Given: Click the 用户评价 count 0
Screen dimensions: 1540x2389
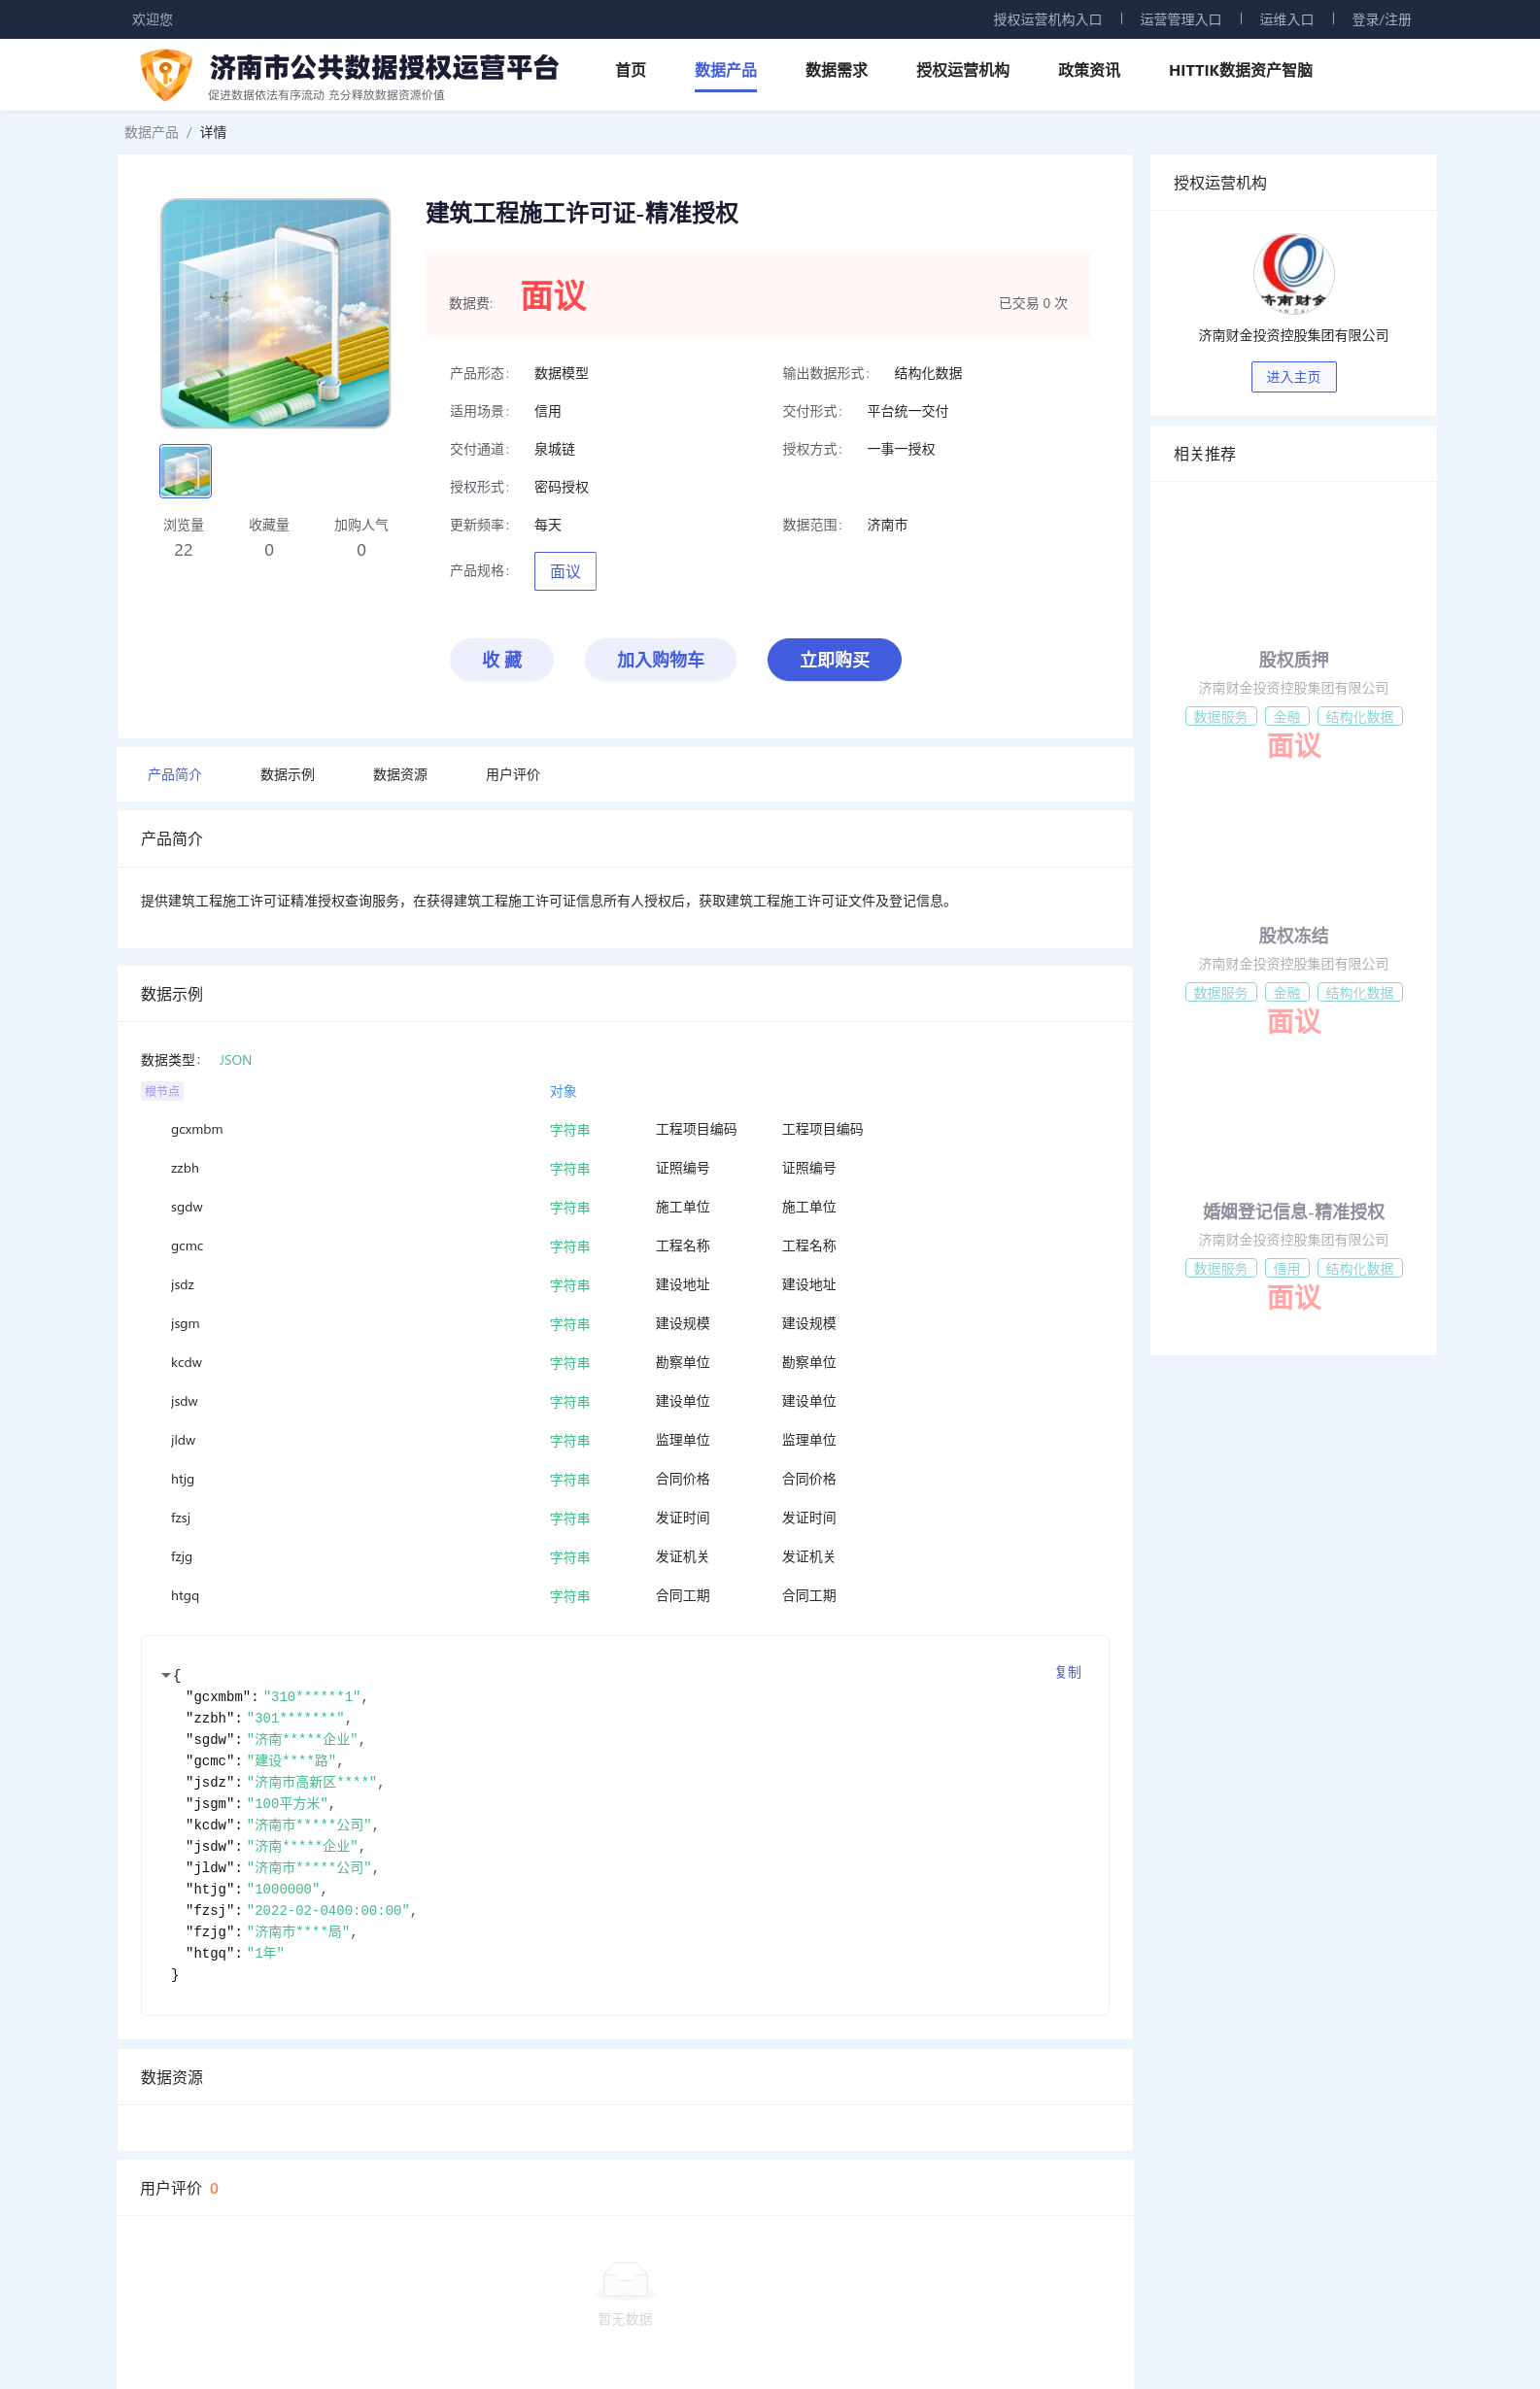Looking at the screenshot, I should pyautogui.click(x=214, y=2189).
